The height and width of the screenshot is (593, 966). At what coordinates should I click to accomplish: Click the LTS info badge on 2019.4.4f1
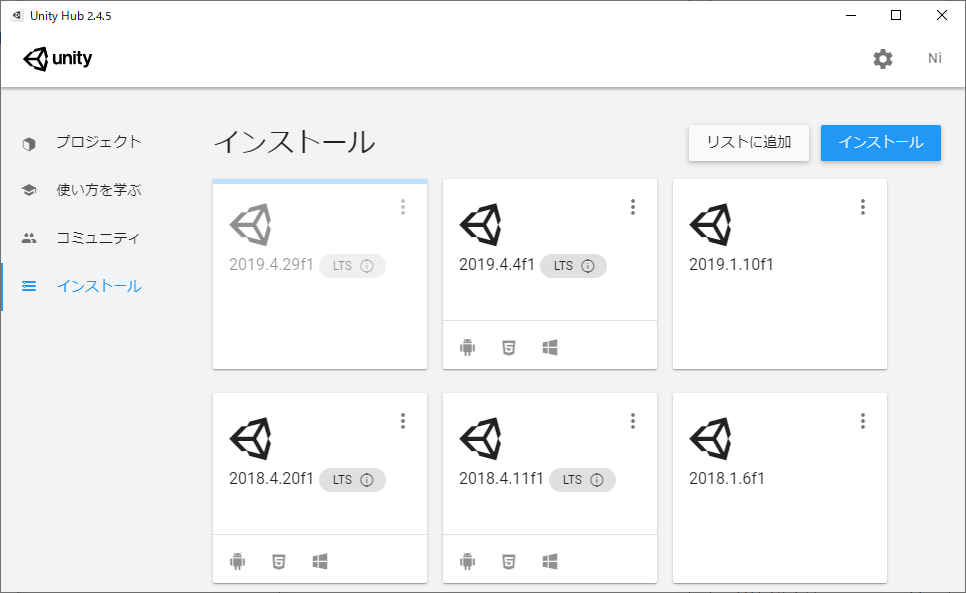574,266
